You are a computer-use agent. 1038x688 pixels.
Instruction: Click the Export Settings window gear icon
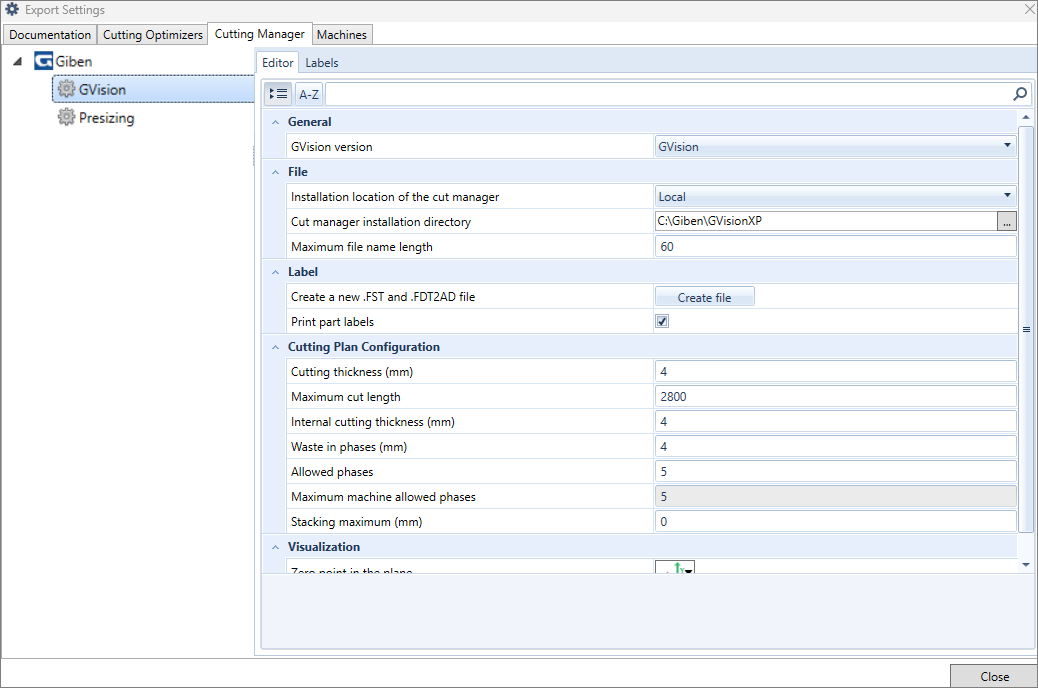(x=12, y=9)
